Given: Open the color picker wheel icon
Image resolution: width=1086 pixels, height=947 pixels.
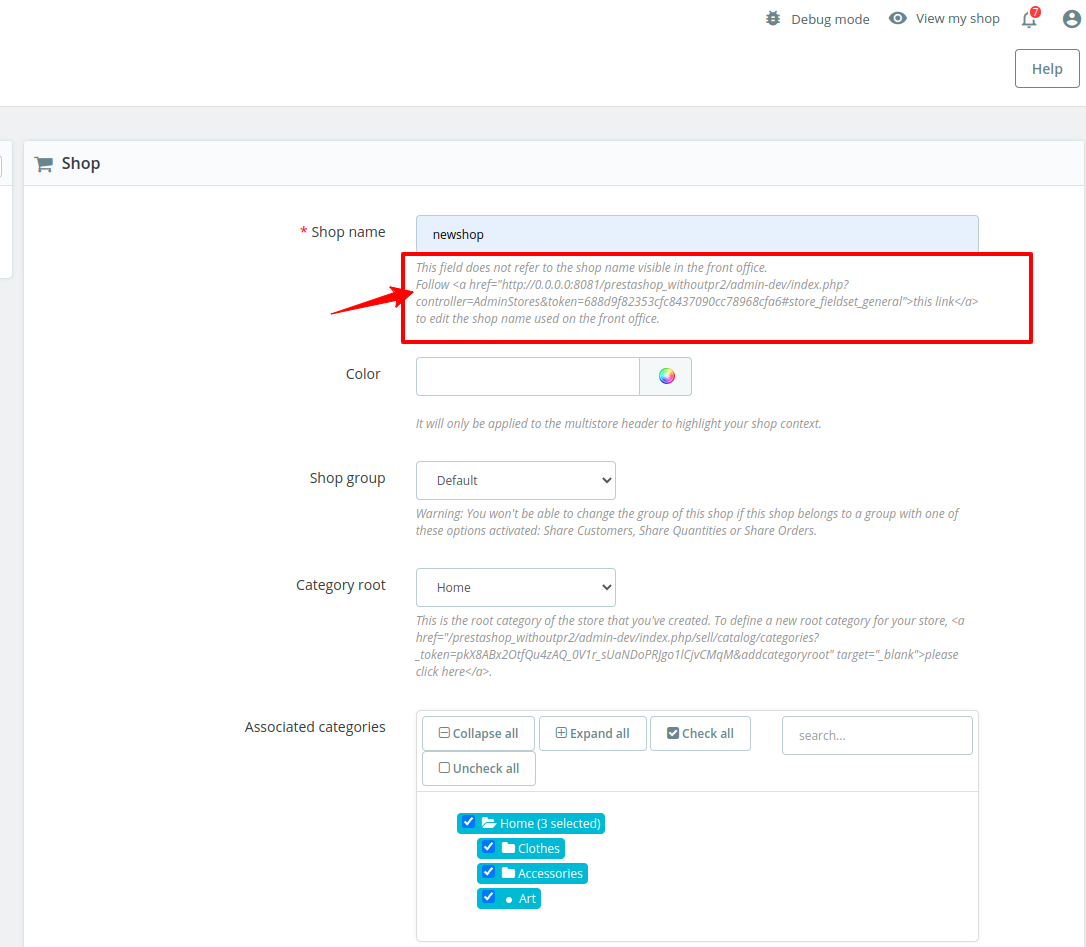Looking at the screenshot, I should 665,376.
